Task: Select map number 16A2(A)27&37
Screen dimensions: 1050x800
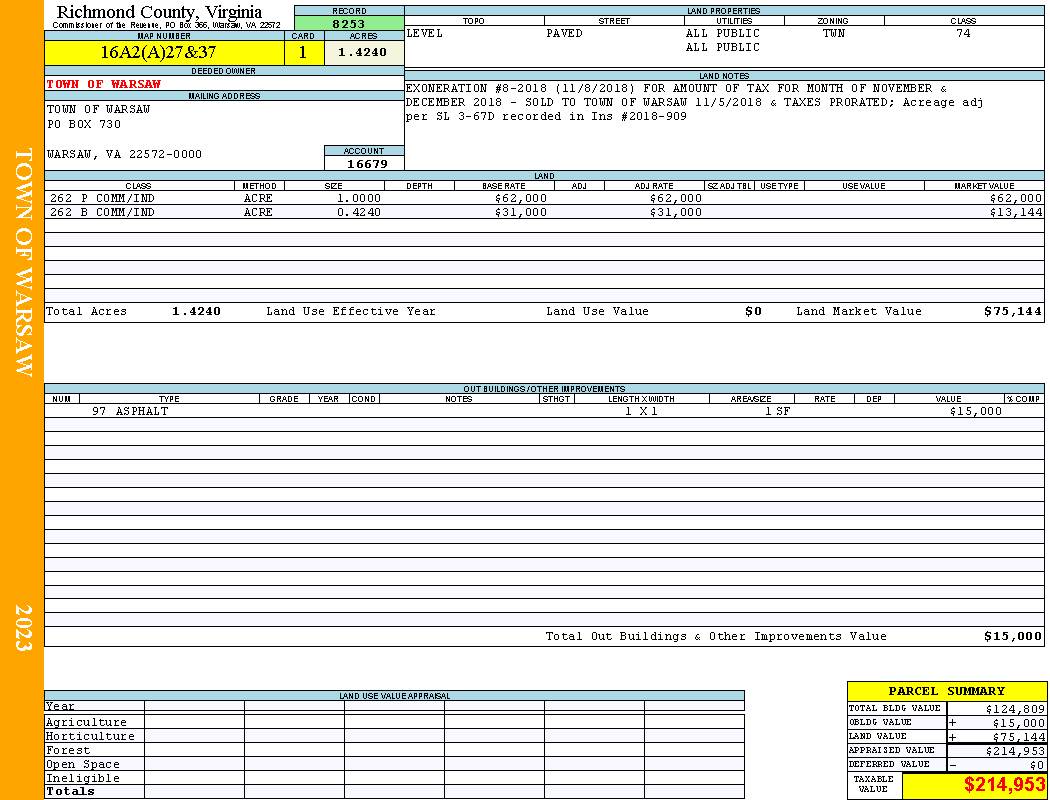Action: tap(158, 52)
